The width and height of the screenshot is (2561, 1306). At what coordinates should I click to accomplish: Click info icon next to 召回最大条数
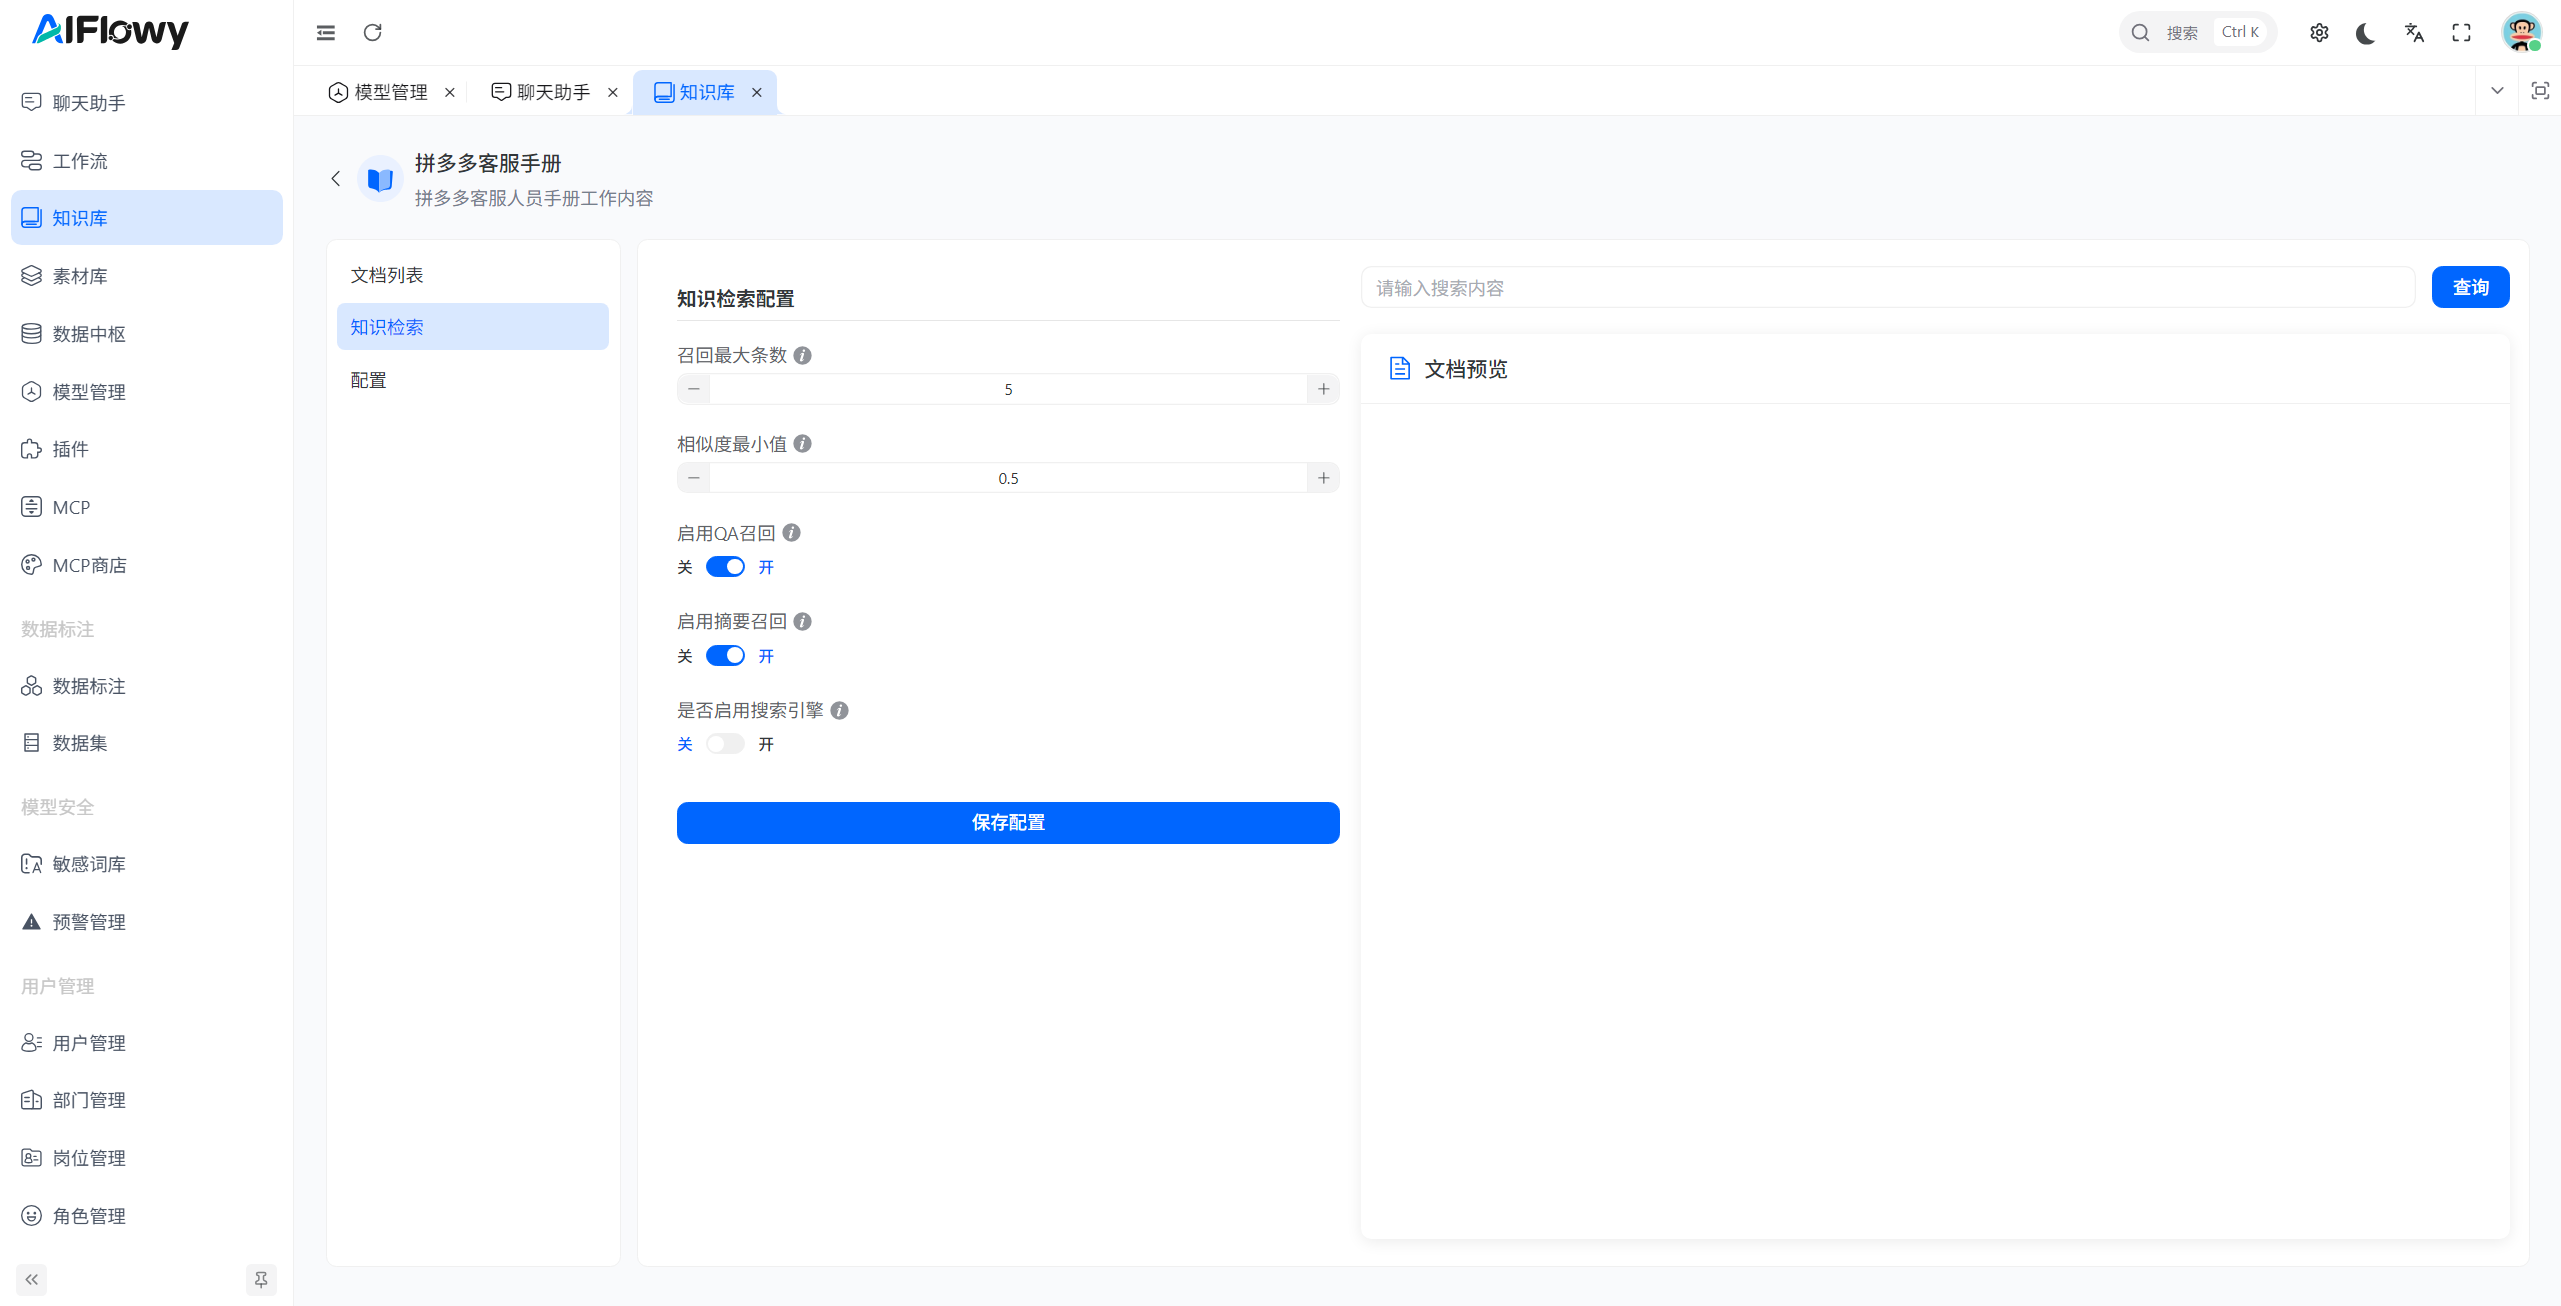coord(802,355)
